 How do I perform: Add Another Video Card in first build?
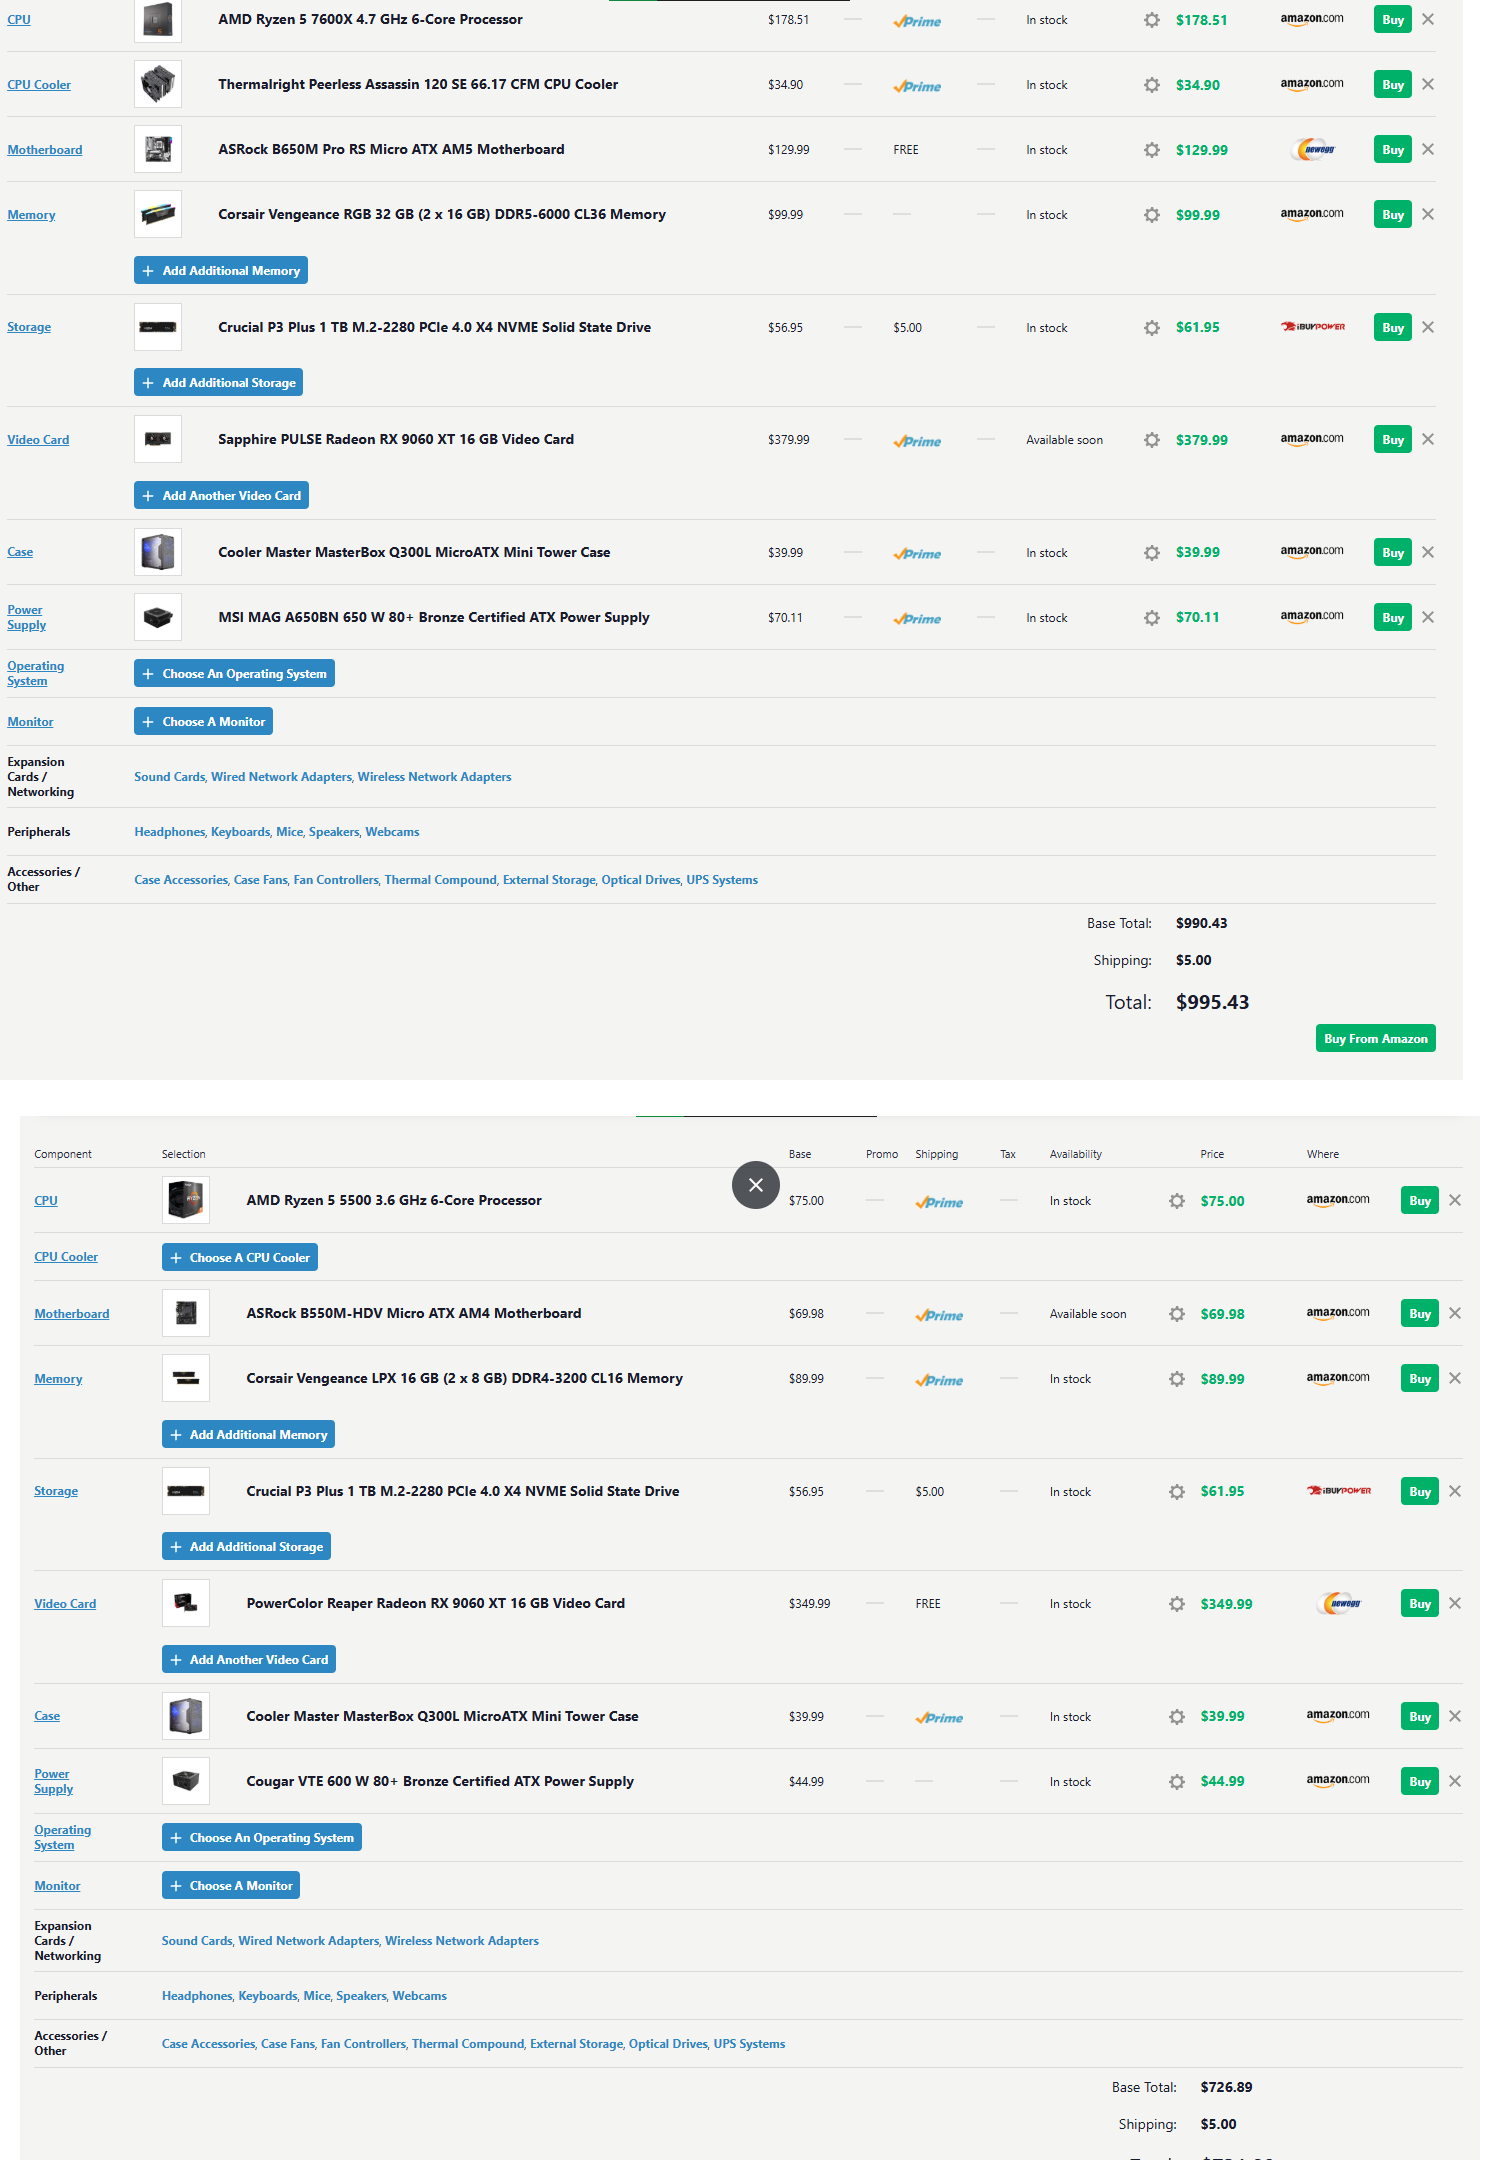[221, 496]
